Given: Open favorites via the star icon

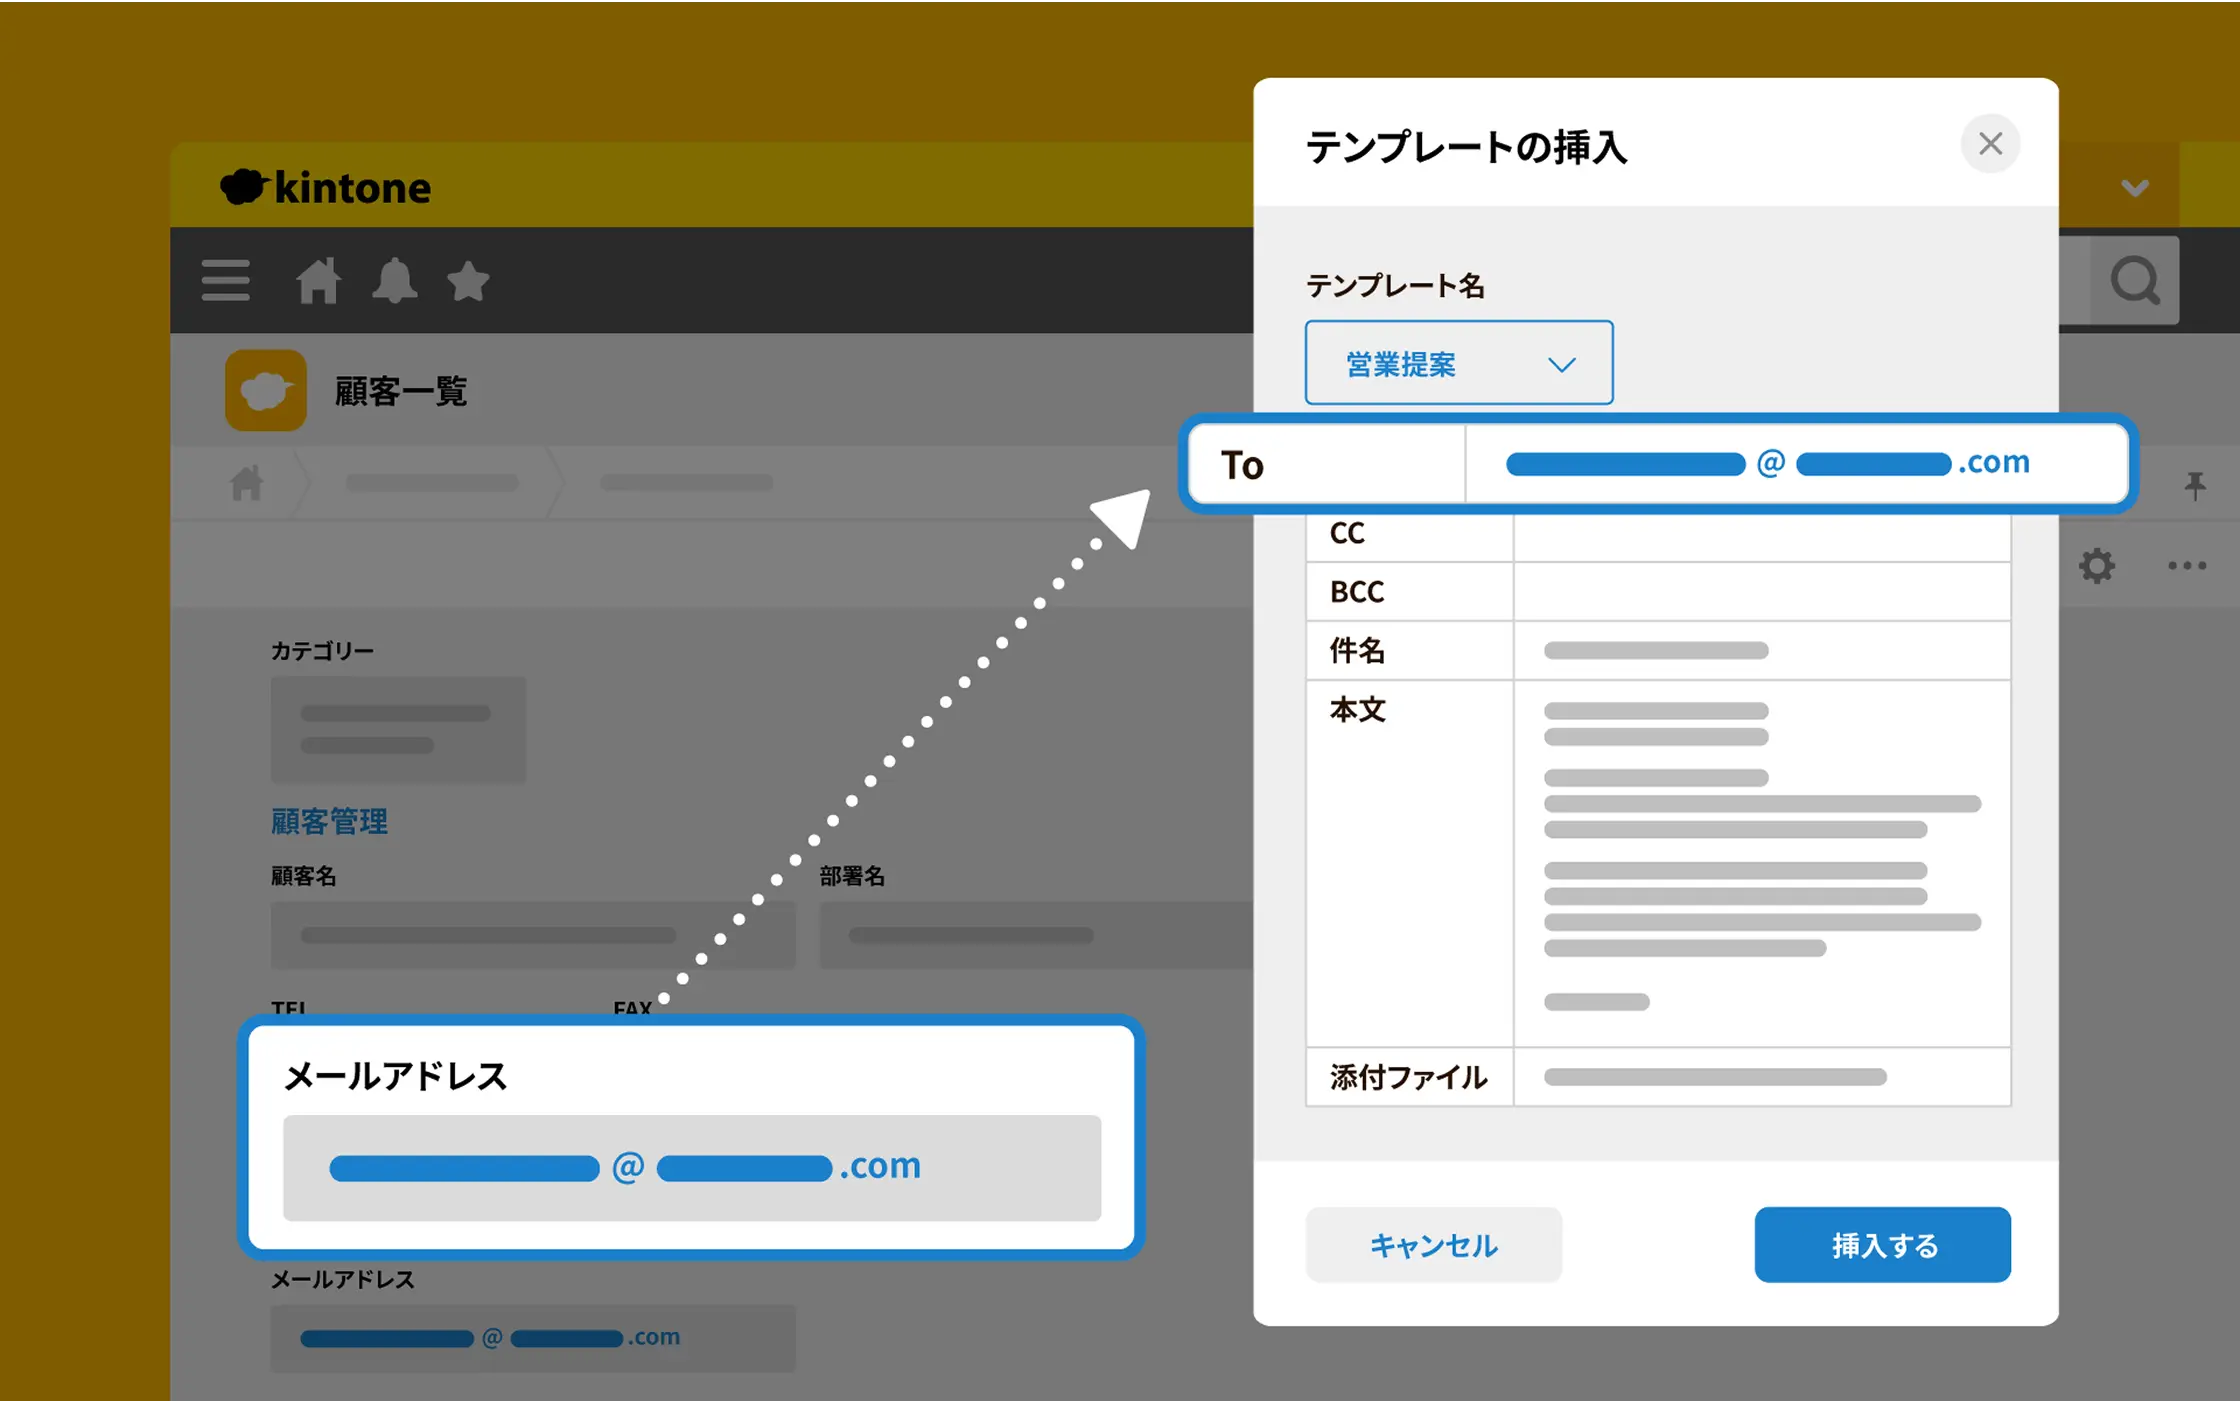Looking at the screenshot, I should pyautogui.click(x=467, y=281).
